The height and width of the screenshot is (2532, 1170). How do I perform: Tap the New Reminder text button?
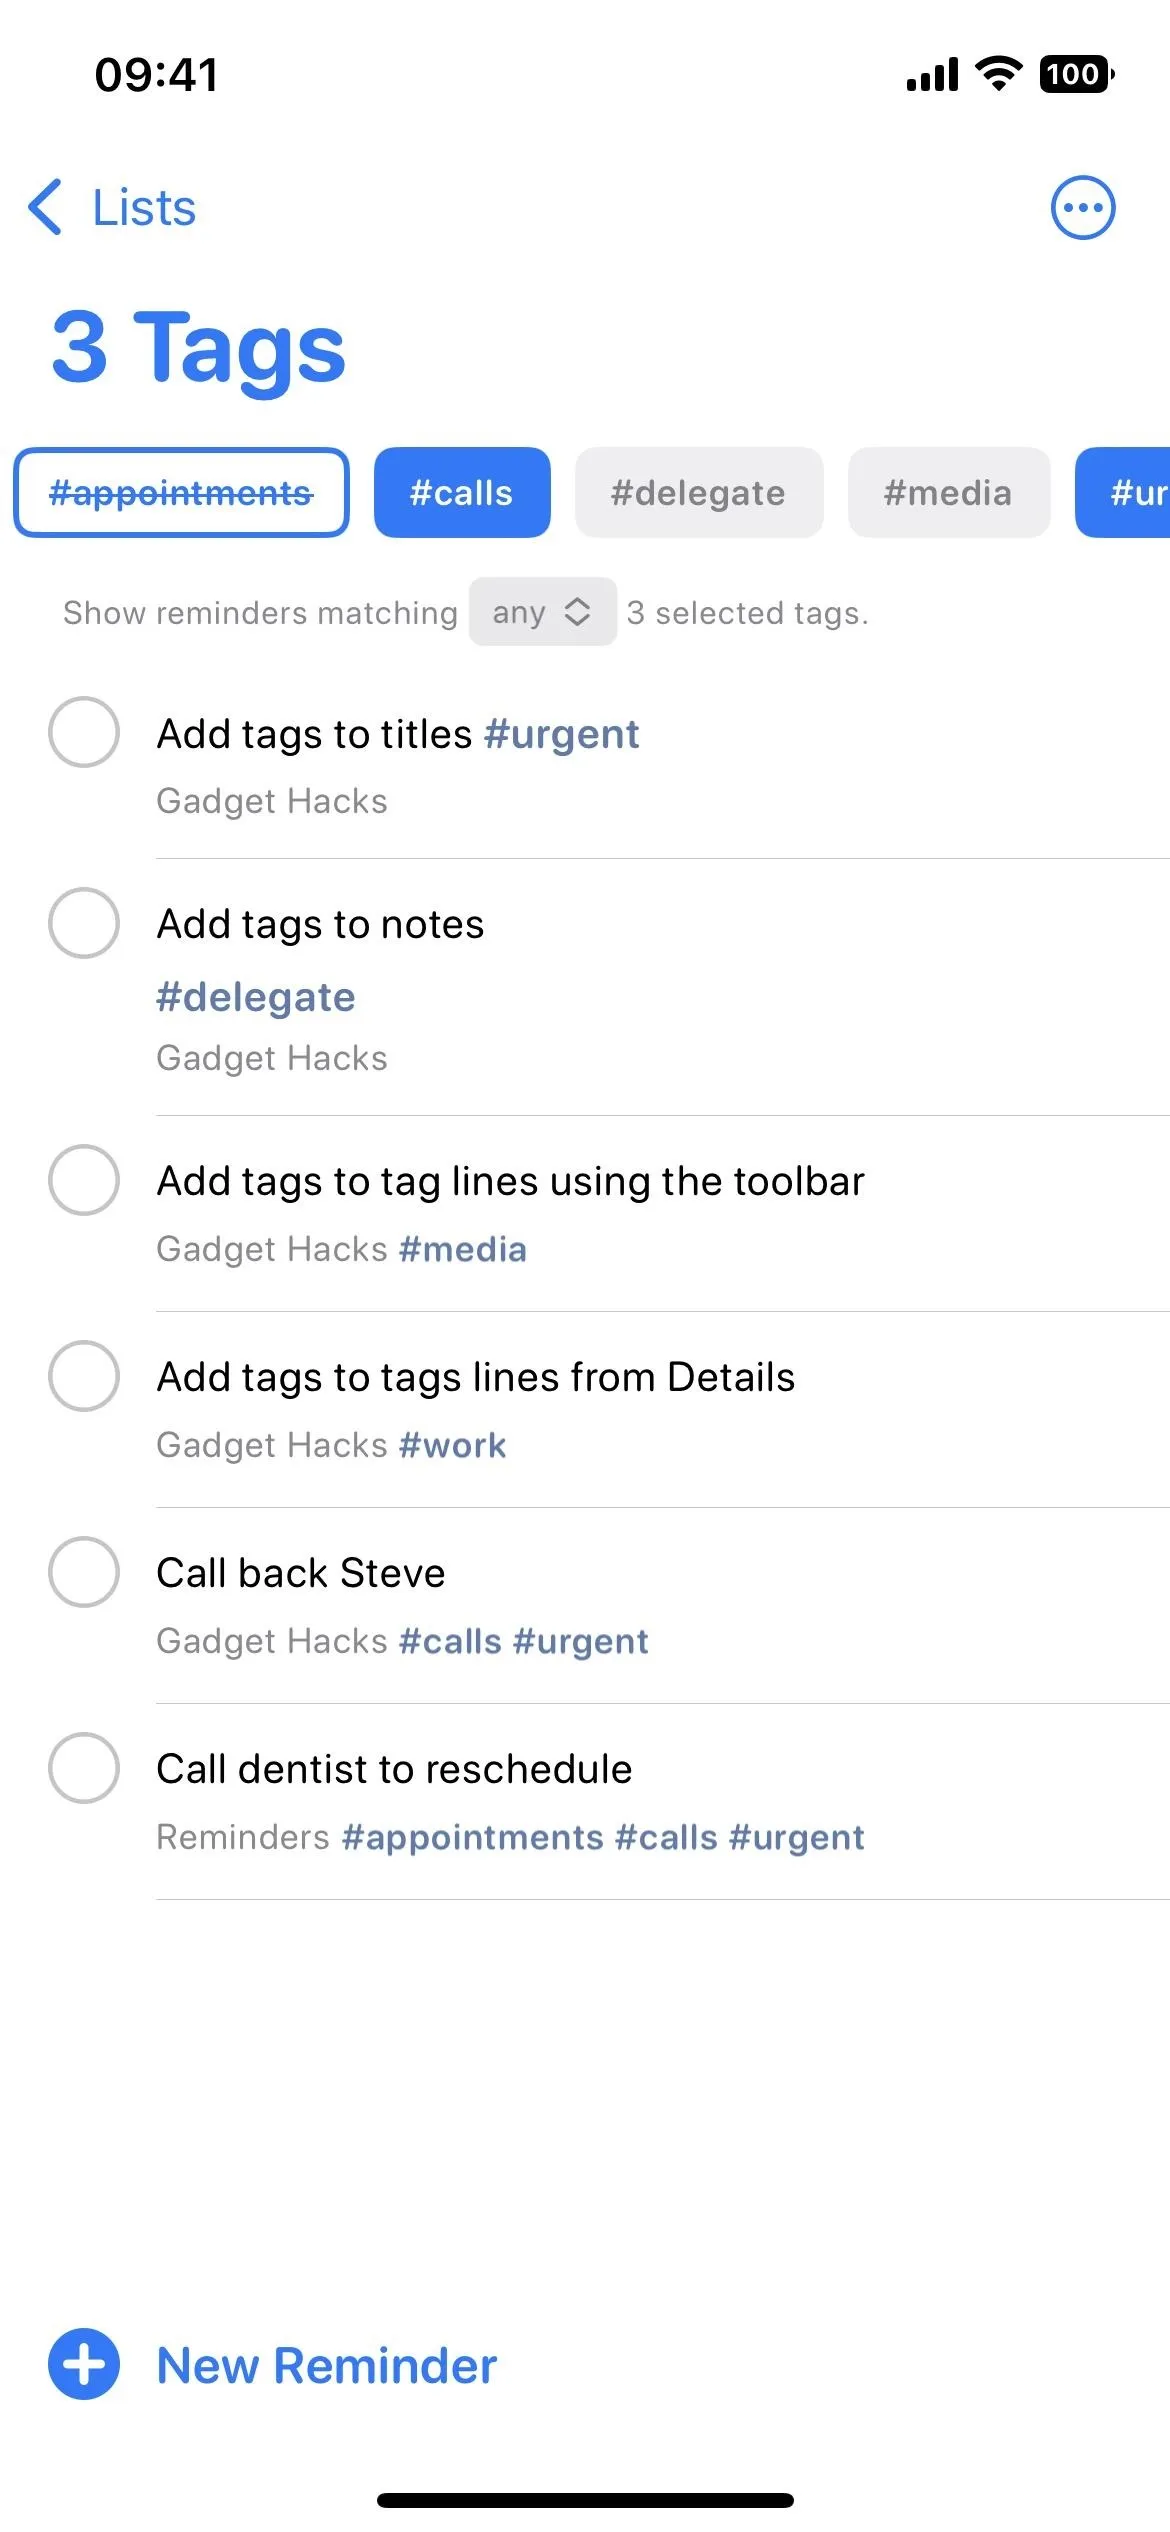327,2366
